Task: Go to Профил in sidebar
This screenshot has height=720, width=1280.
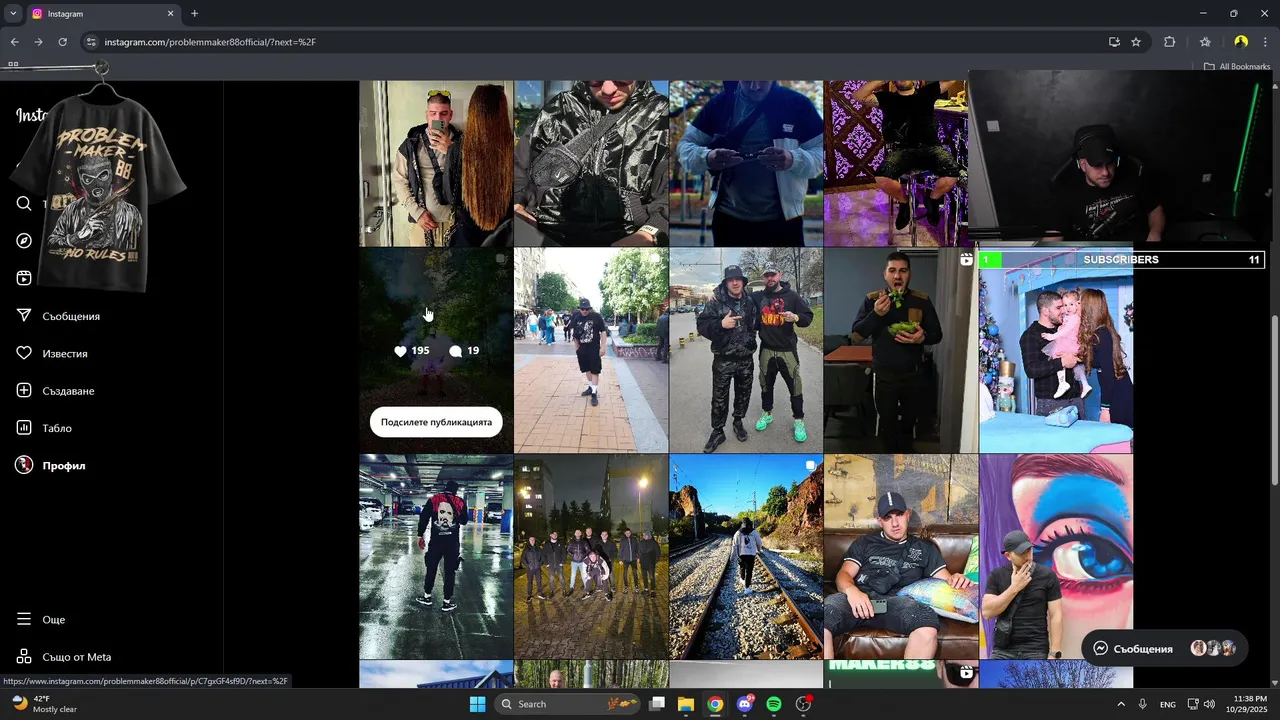Action: click(50, 465)
